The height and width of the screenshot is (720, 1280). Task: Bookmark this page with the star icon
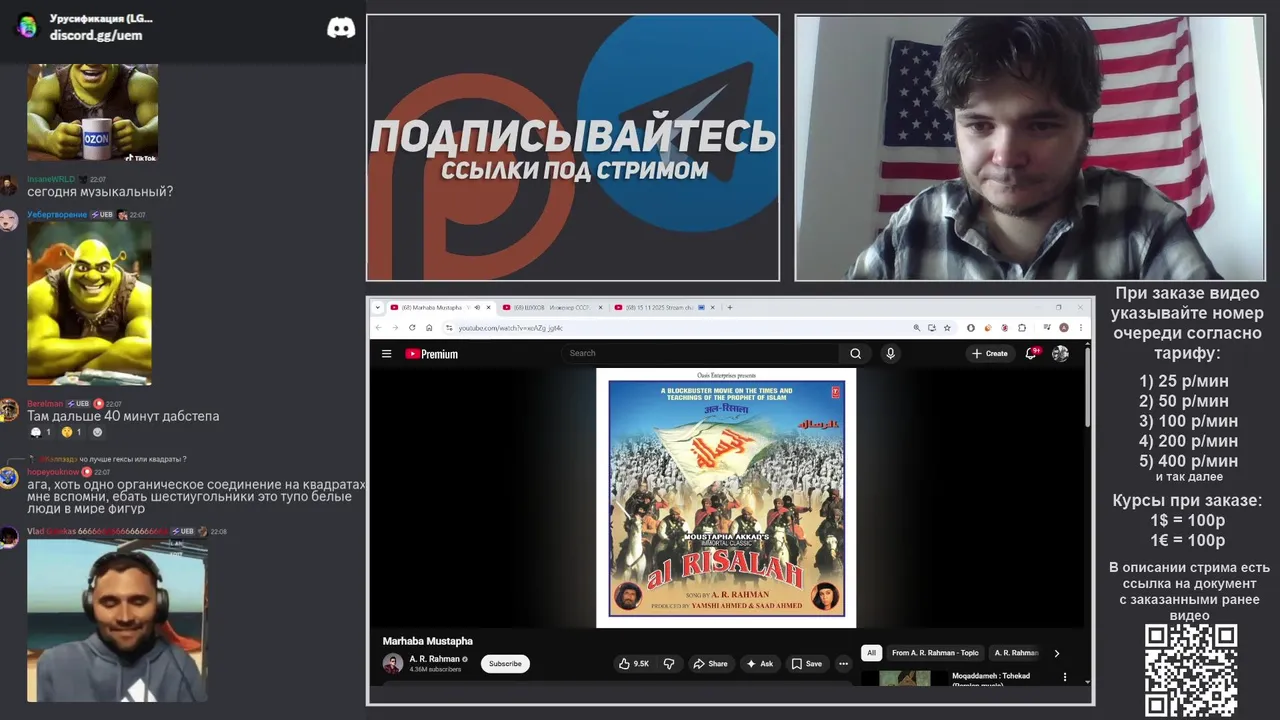tap(949, 328)
